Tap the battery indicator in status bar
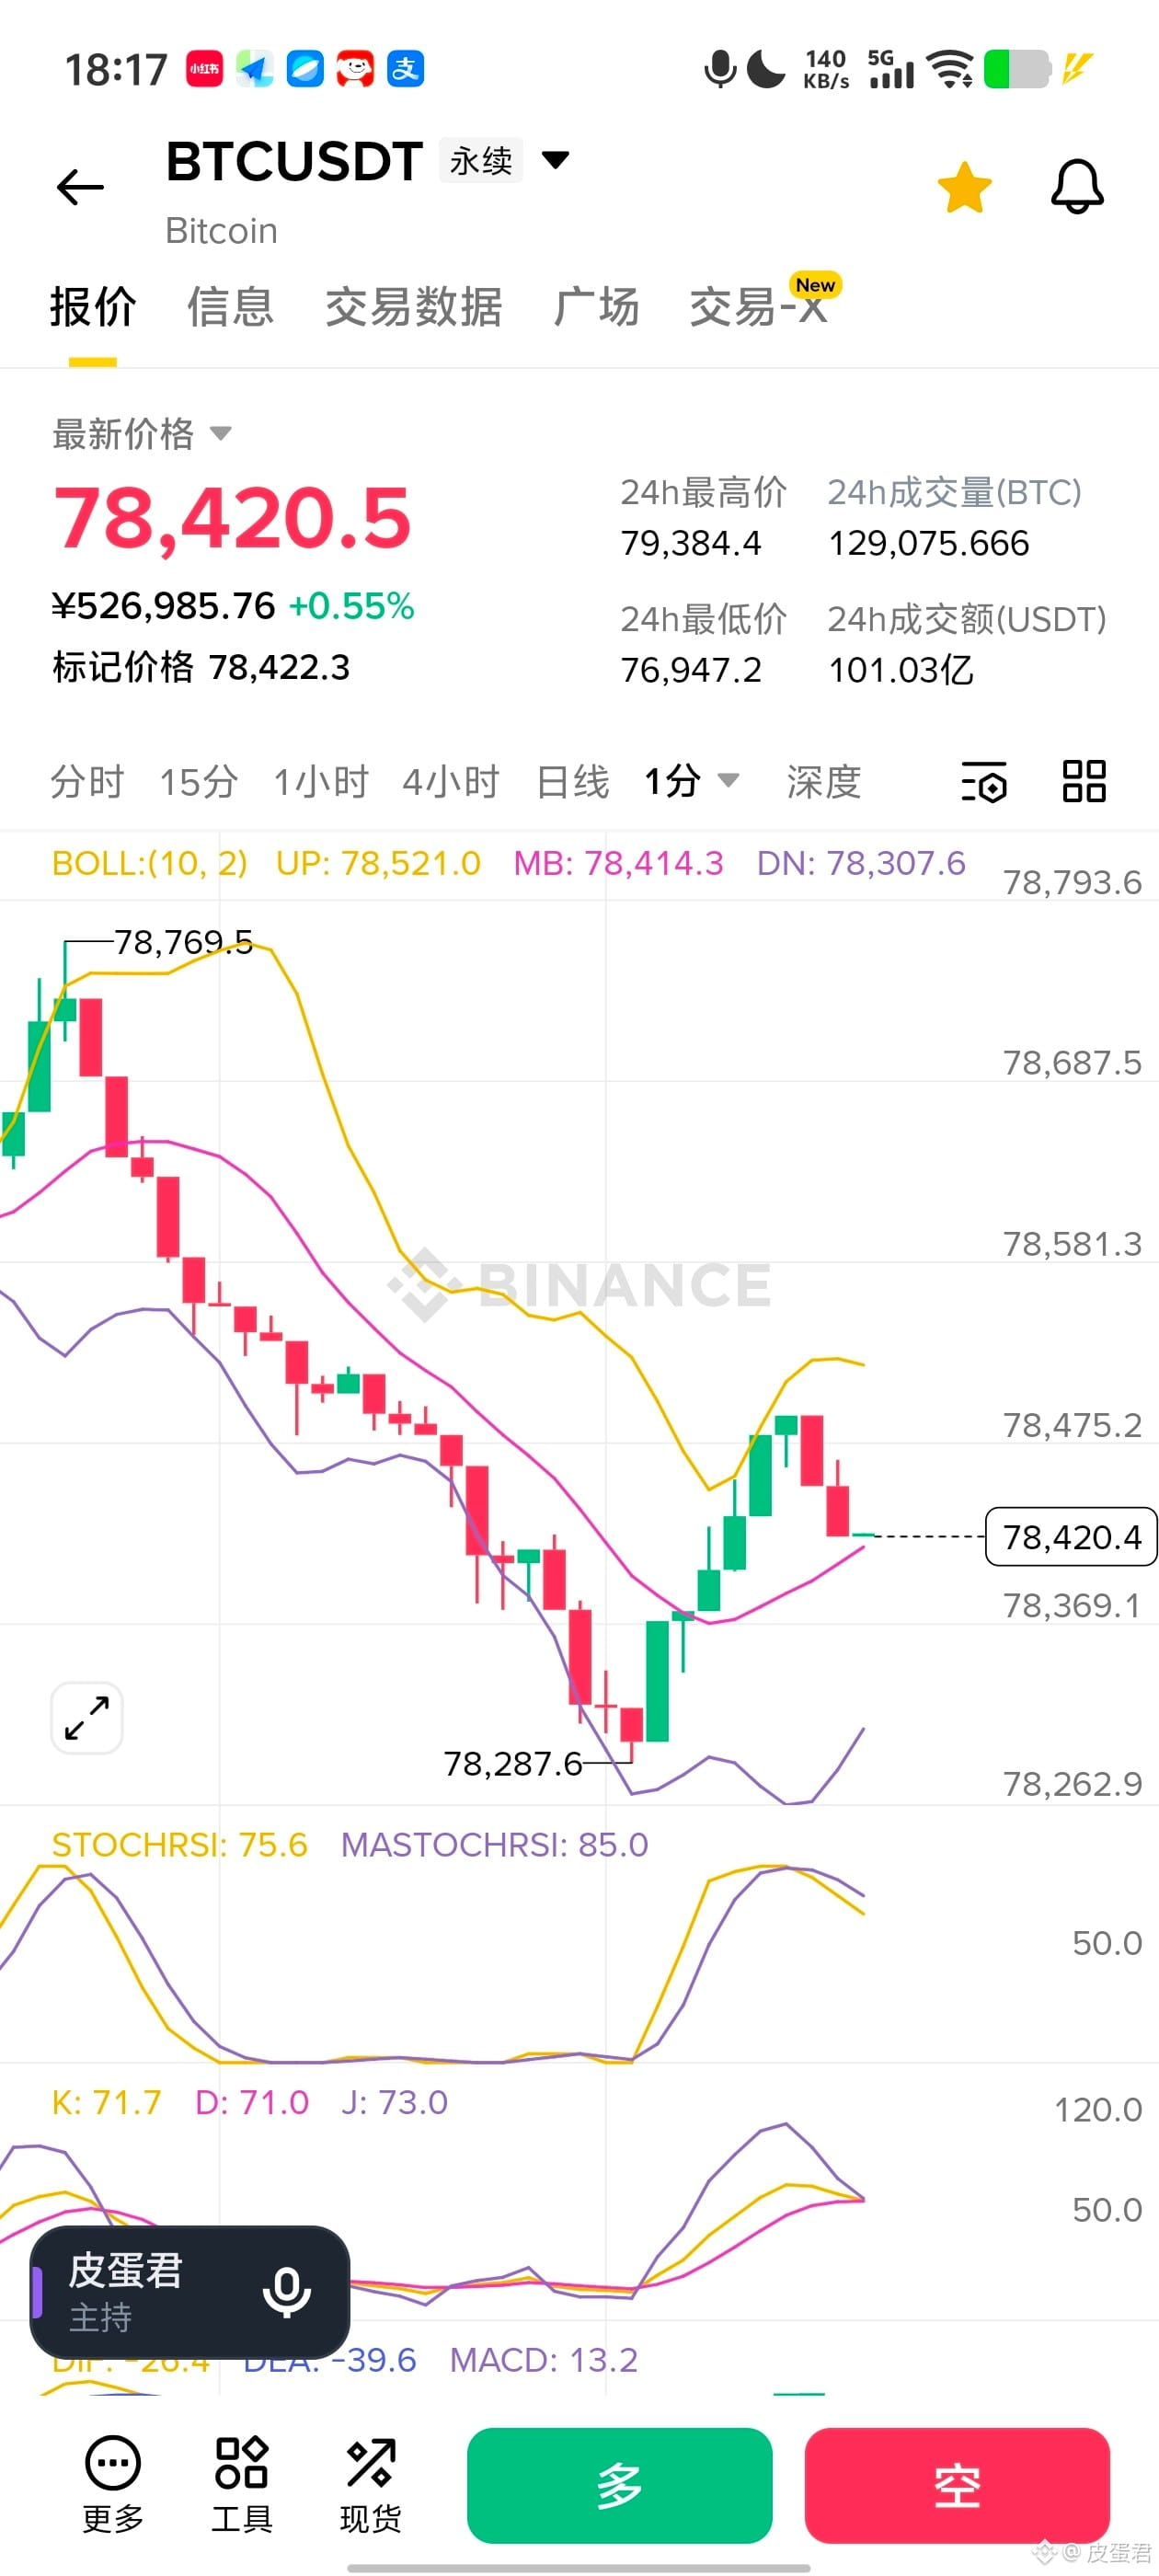 (x=1018, y=69)
